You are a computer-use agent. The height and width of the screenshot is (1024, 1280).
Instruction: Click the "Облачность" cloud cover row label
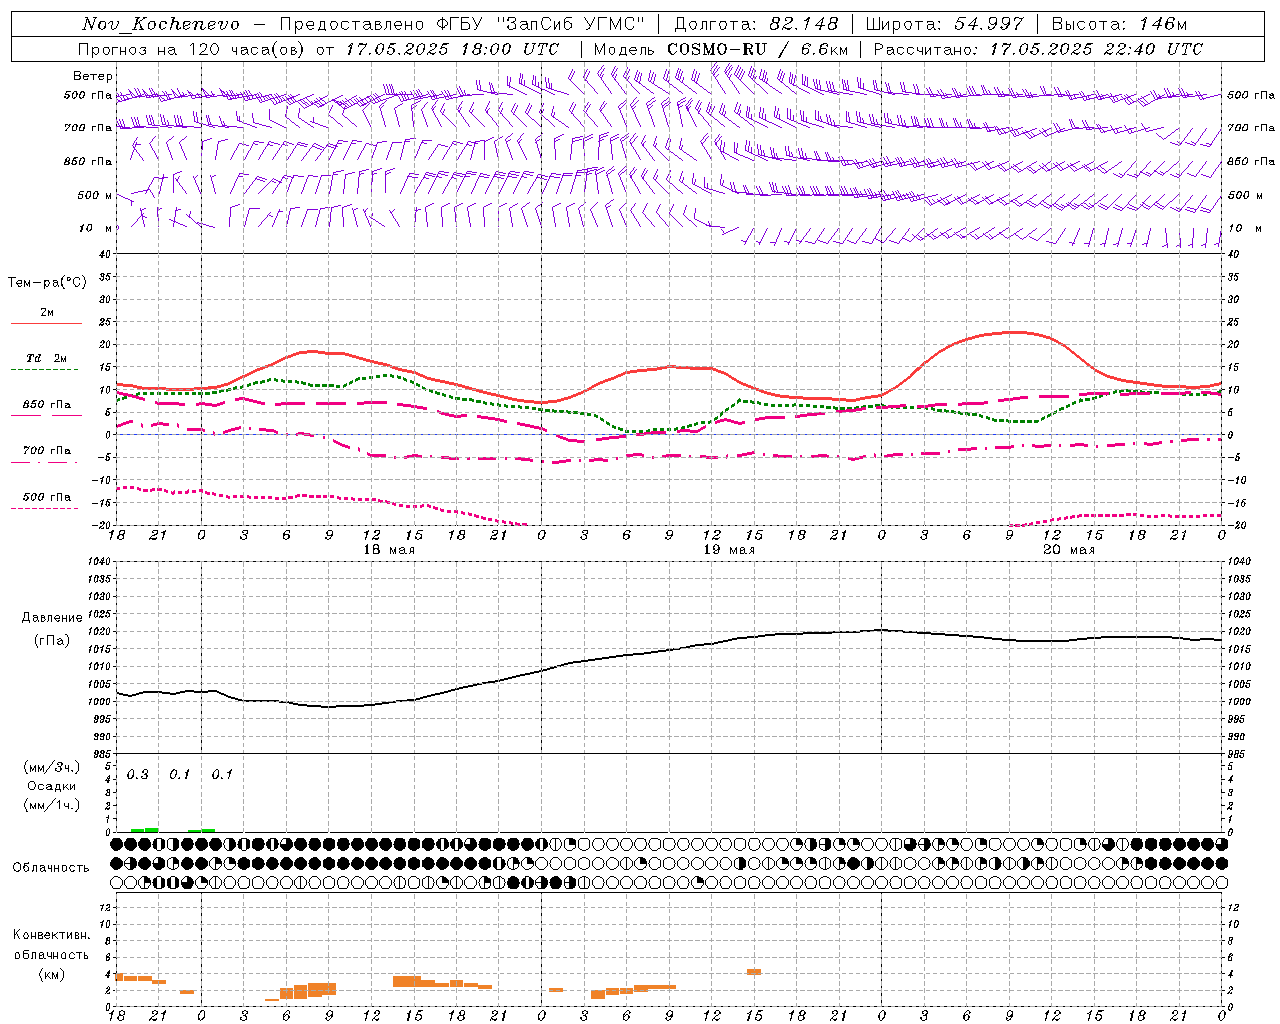coord(51,868)
